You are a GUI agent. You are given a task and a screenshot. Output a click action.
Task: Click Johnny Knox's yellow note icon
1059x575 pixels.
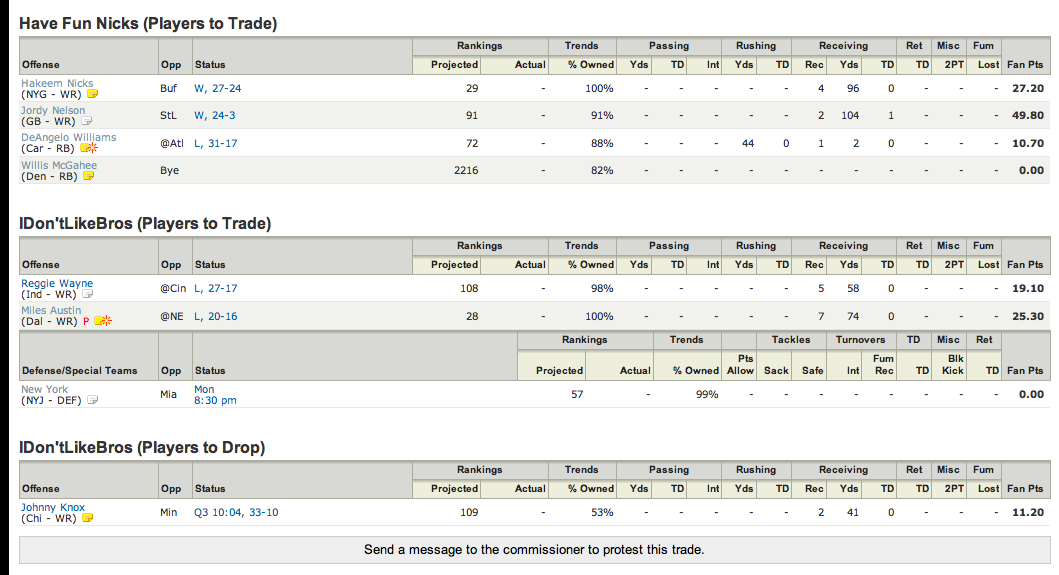click(87, 518)
